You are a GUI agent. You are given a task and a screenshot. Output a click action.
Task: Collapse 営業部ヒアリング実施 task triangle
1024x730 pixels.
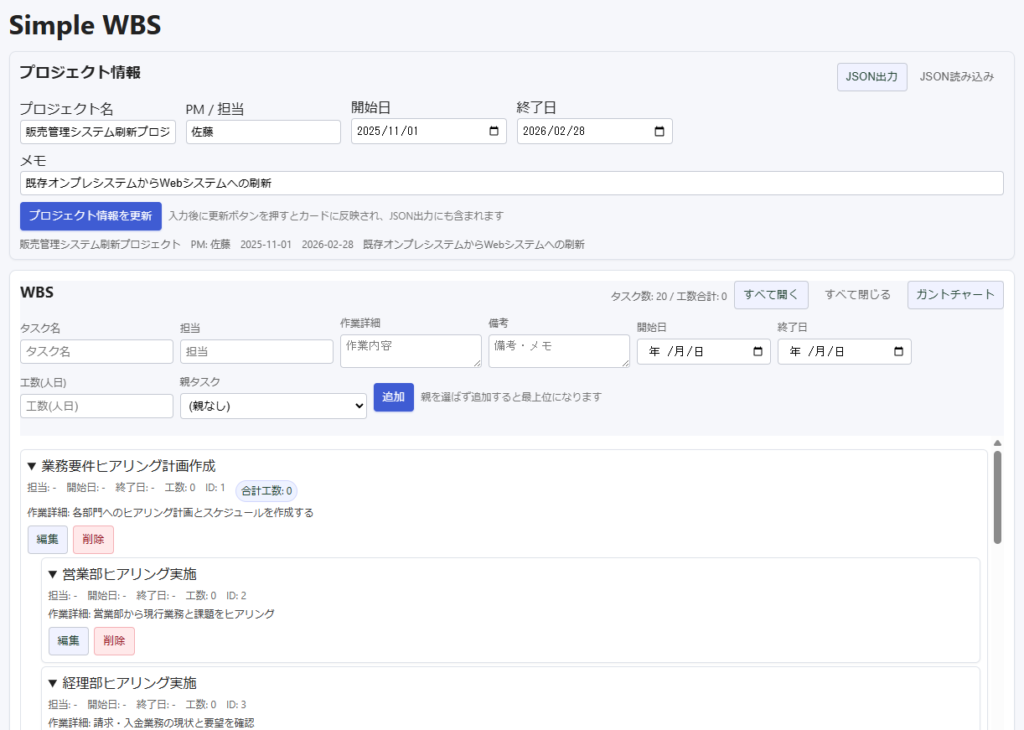tap(53, 574)
